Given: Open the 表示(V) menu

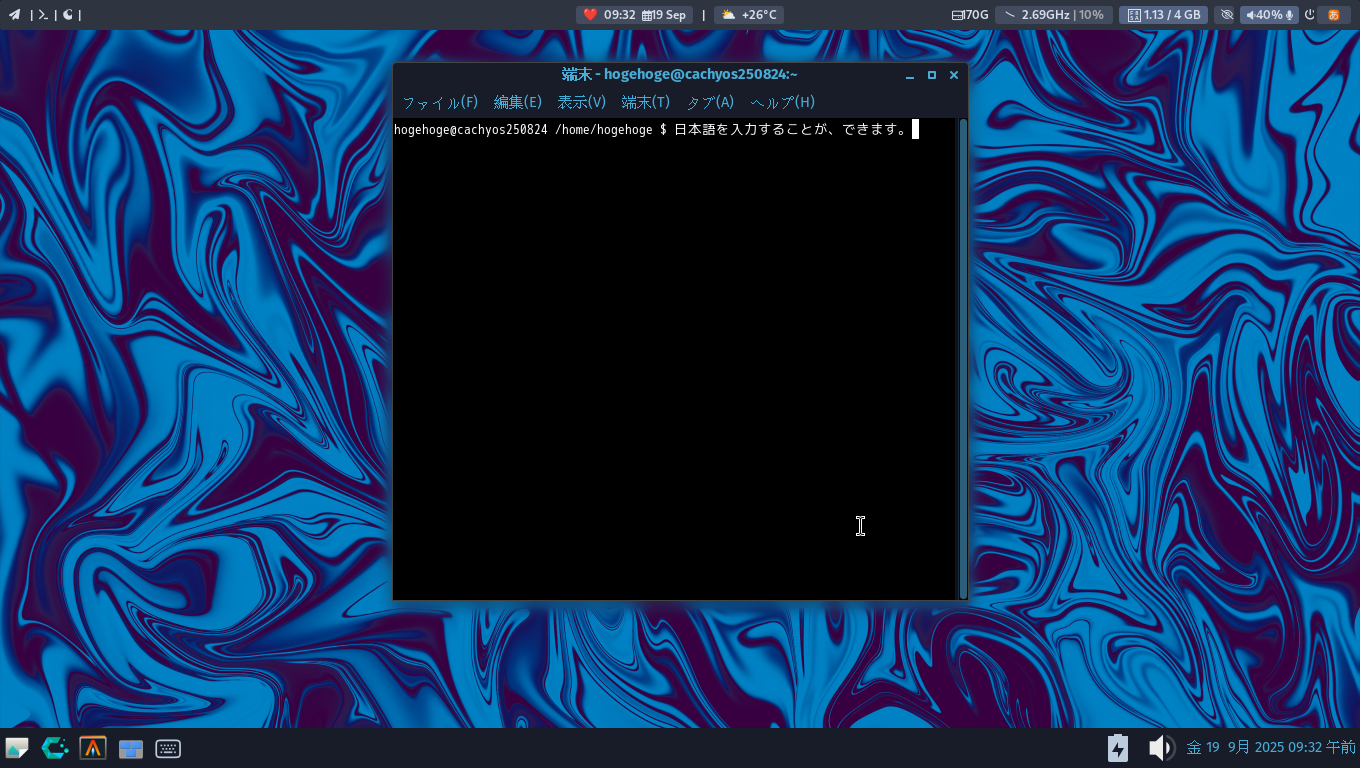Looking at the screenshot, I should point(582,102).
